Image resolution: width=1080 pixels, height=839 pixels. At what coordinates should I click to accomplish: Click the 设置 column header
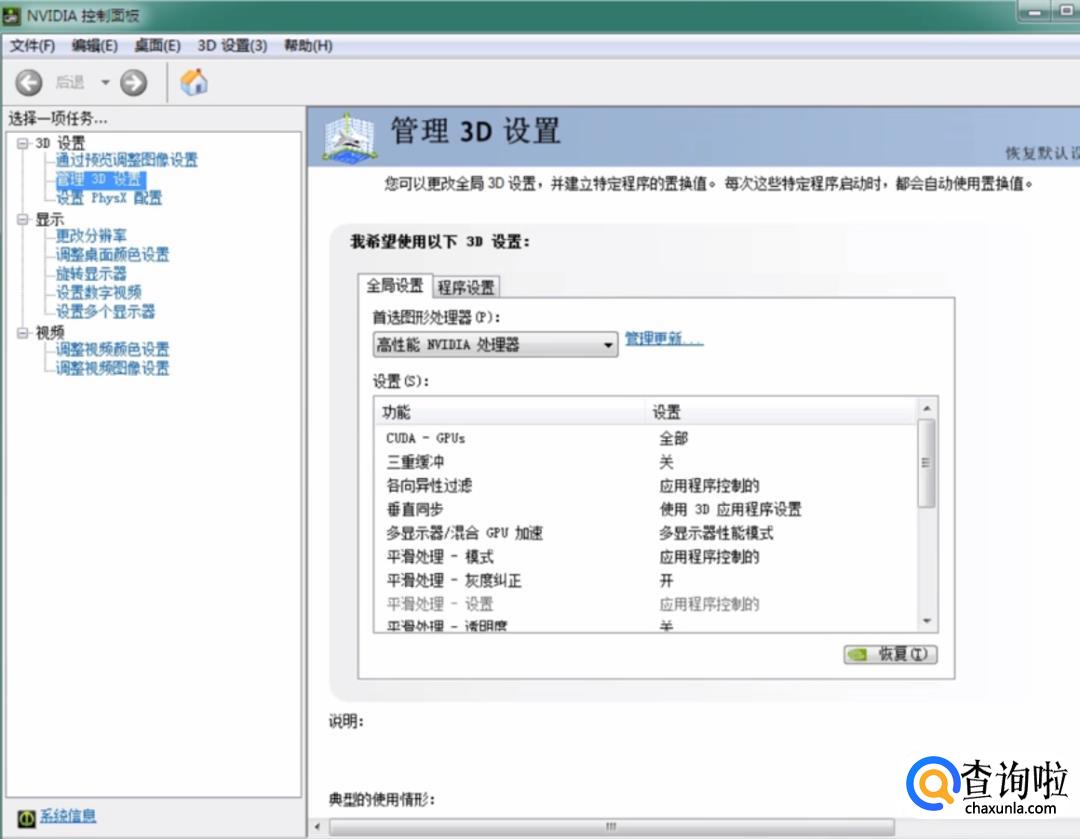tap(782, 412)
